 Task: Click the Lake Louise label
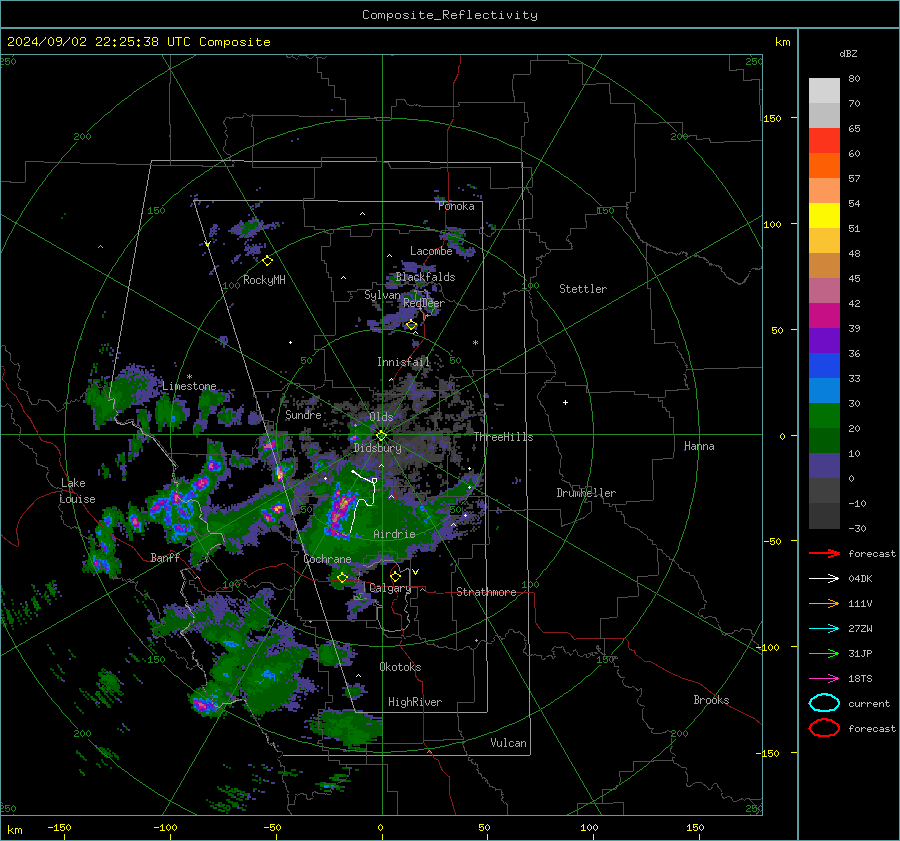point(77,491)
